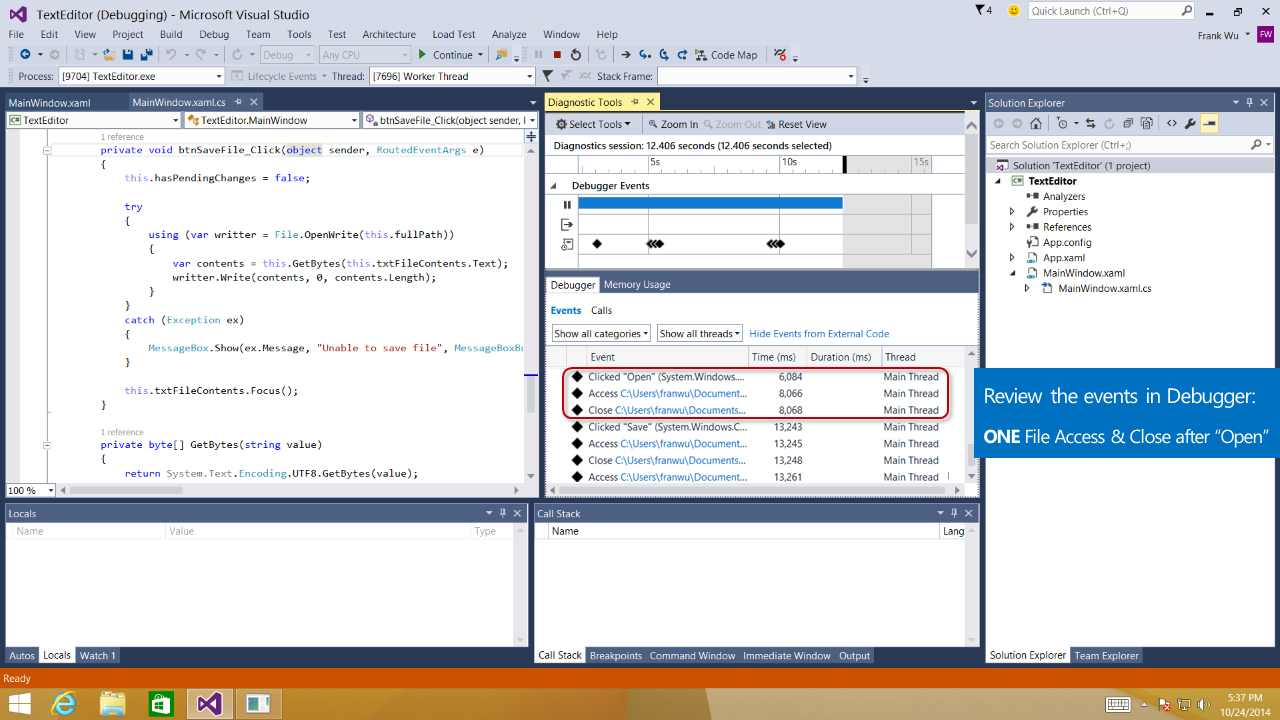Screen dimensions: 1280x720
Task: Click the Output events track icon
Action: click(567, 224)
